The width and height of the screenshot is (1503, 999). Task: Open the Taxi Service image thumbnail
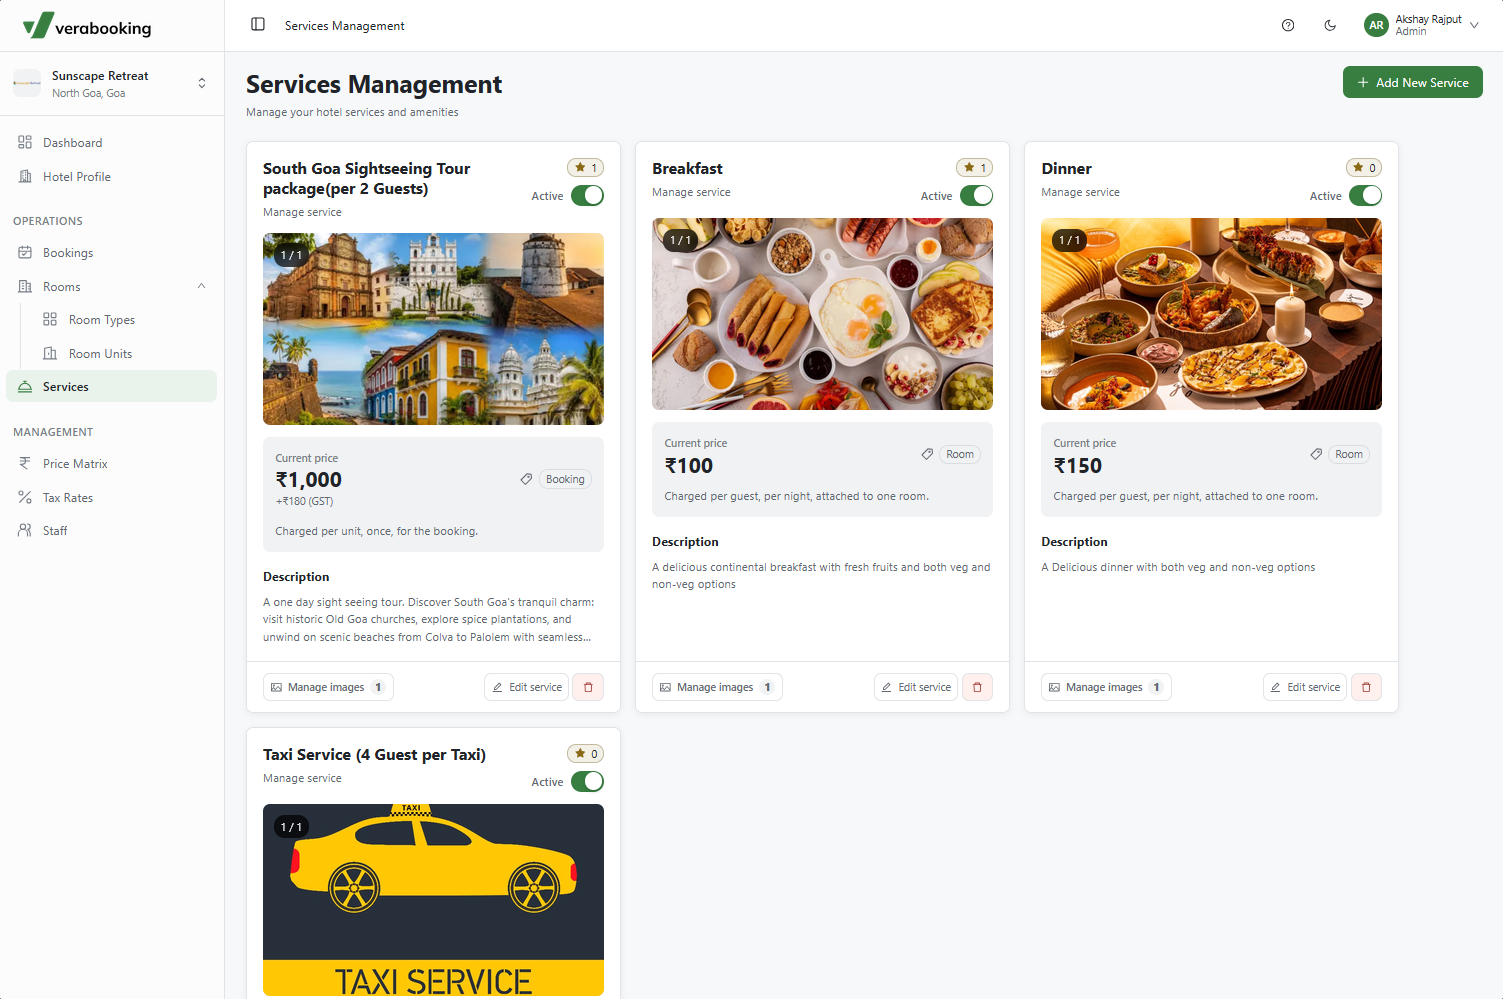coord(433,900)
